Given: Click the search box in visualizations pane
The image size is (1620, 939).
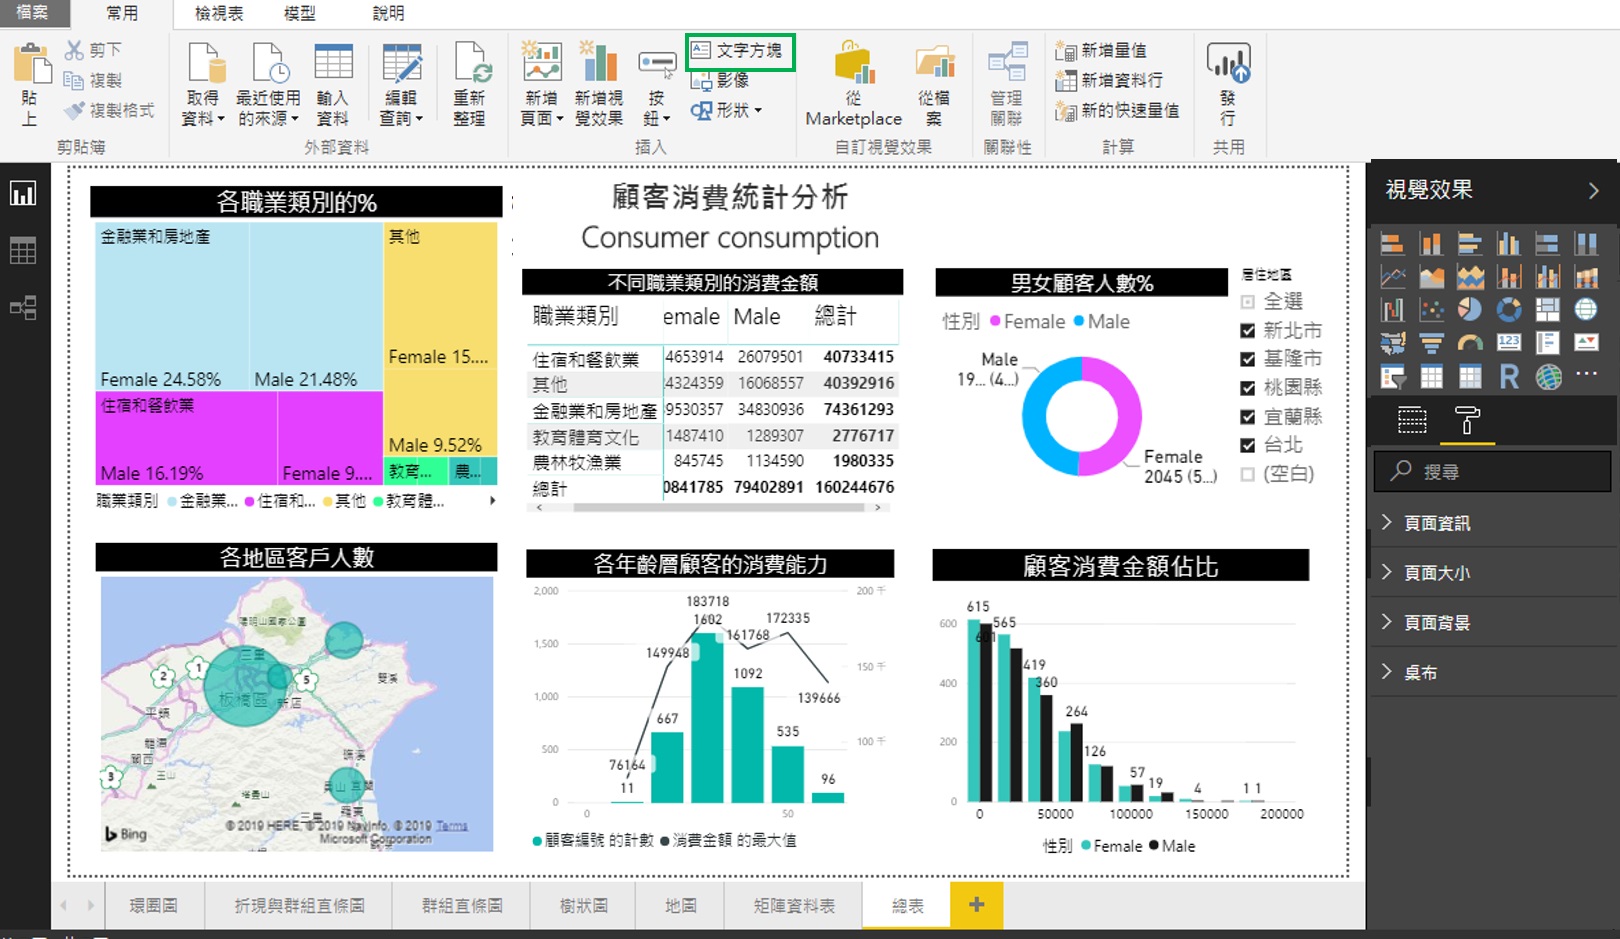Looking at the screenshot, I should click(1493, 471).
